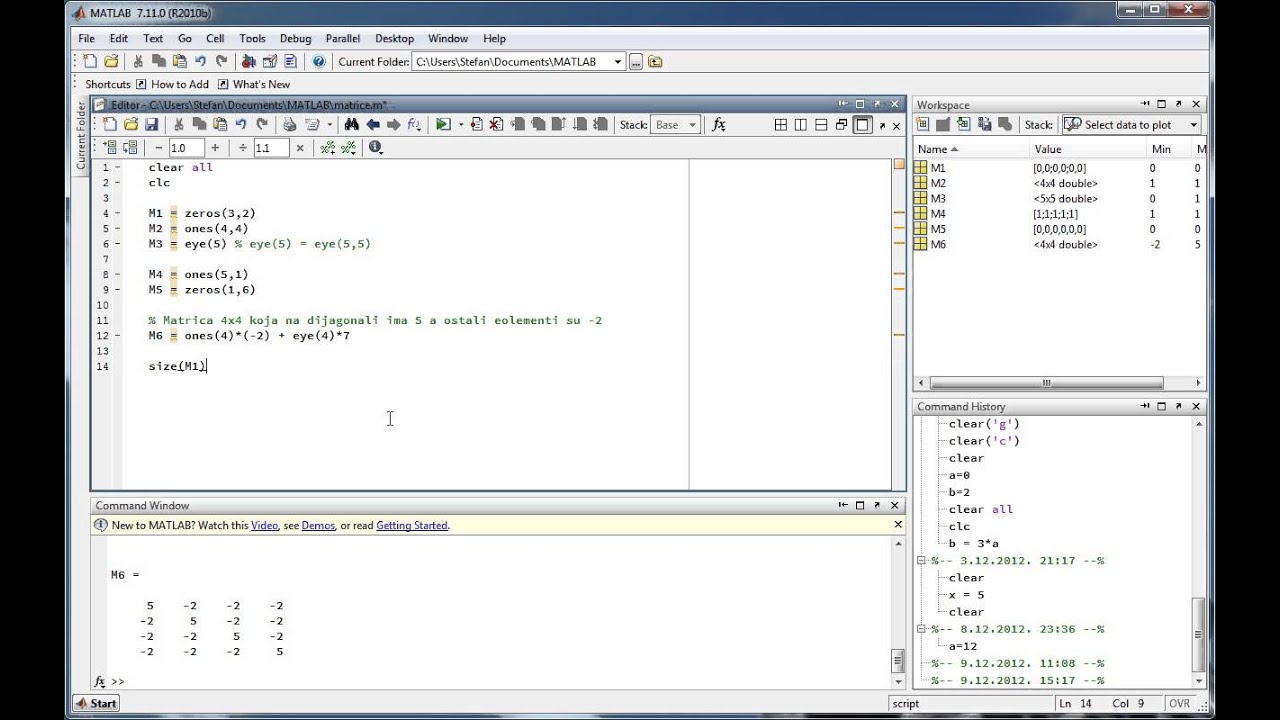
Task: Click the What's New shortcut
Action: [x=254, y=85]
